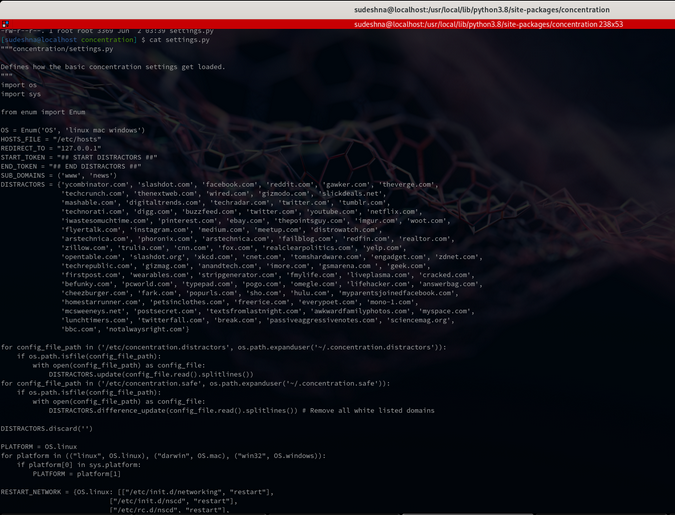The image size is (675, 515).
Task: Click the HOSTS_FILE variable line
Action: (x=51, y=139)
